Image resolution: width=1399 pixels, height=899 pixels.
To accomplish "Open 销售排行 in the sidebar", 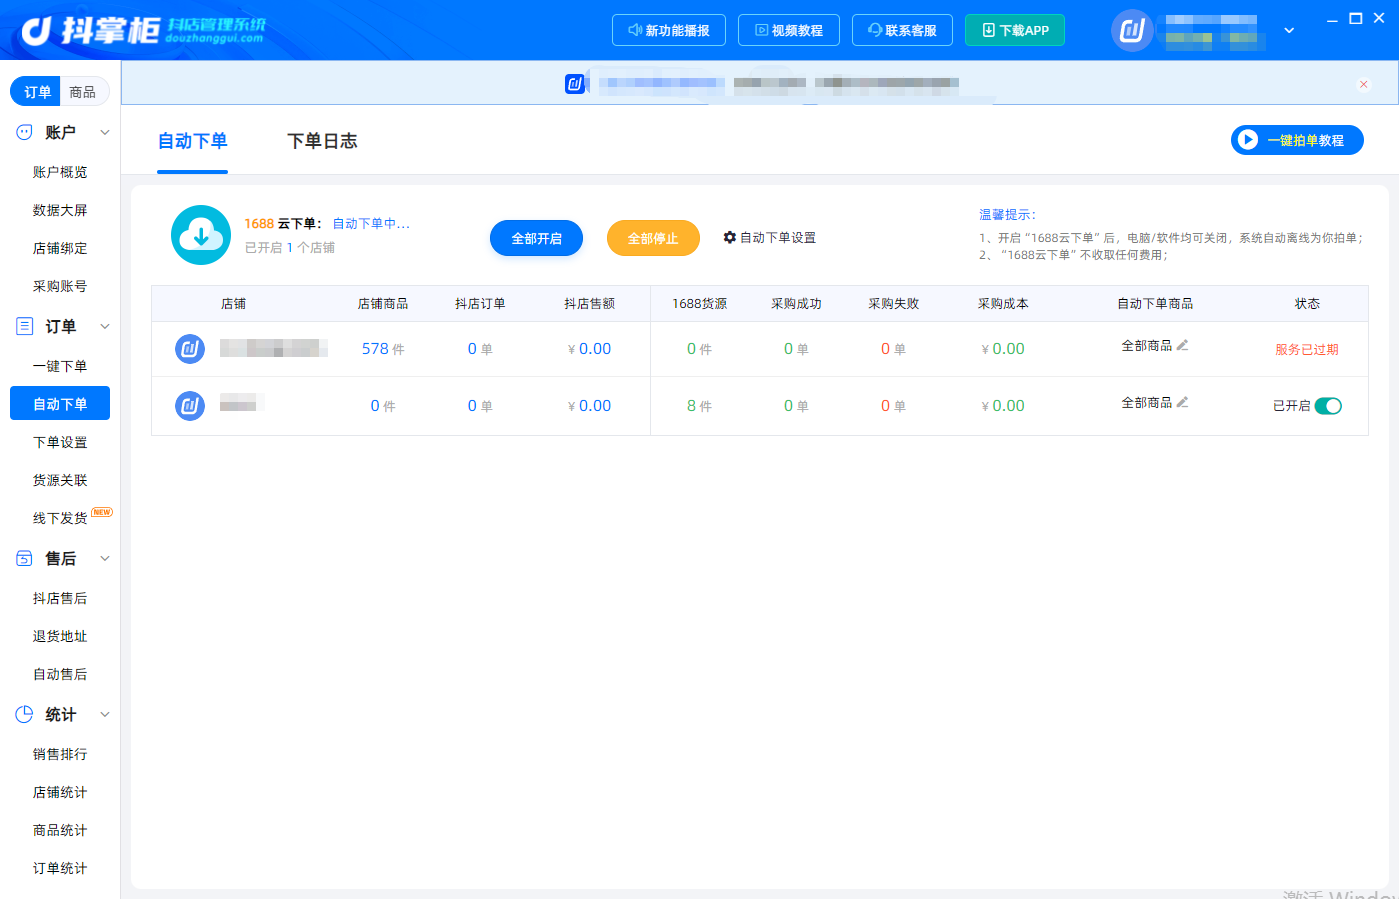I will 60,754.
